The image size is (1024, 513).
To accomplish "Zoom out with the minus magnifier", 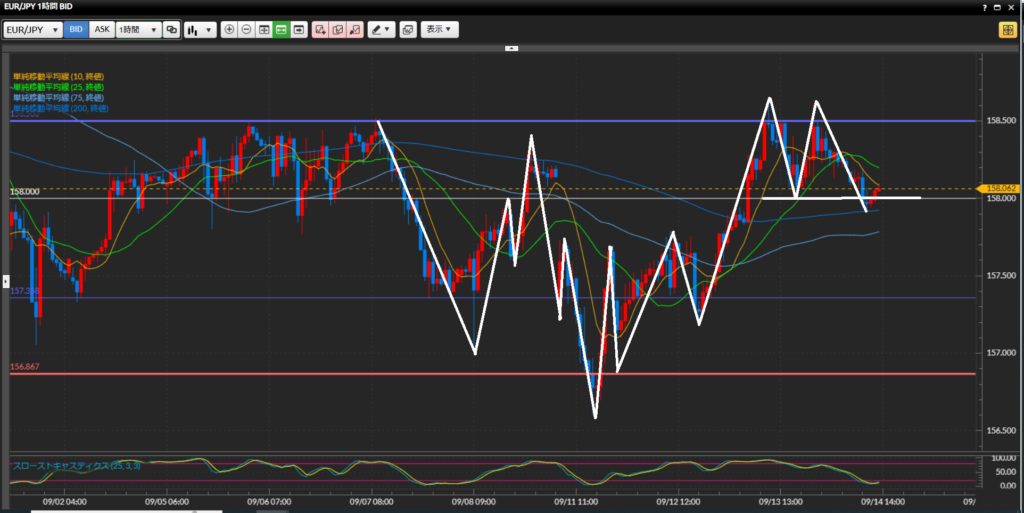I will tap(247, 30).
